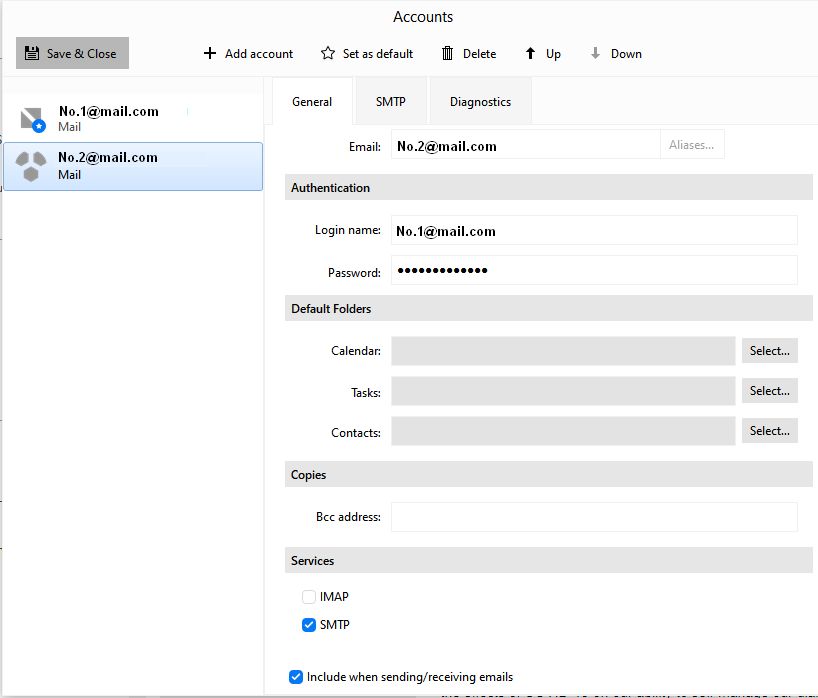This screenshot has height=698, width=818.
Task: Click the No.1@mail.com account avatar icon
Action: click(32, 119)
